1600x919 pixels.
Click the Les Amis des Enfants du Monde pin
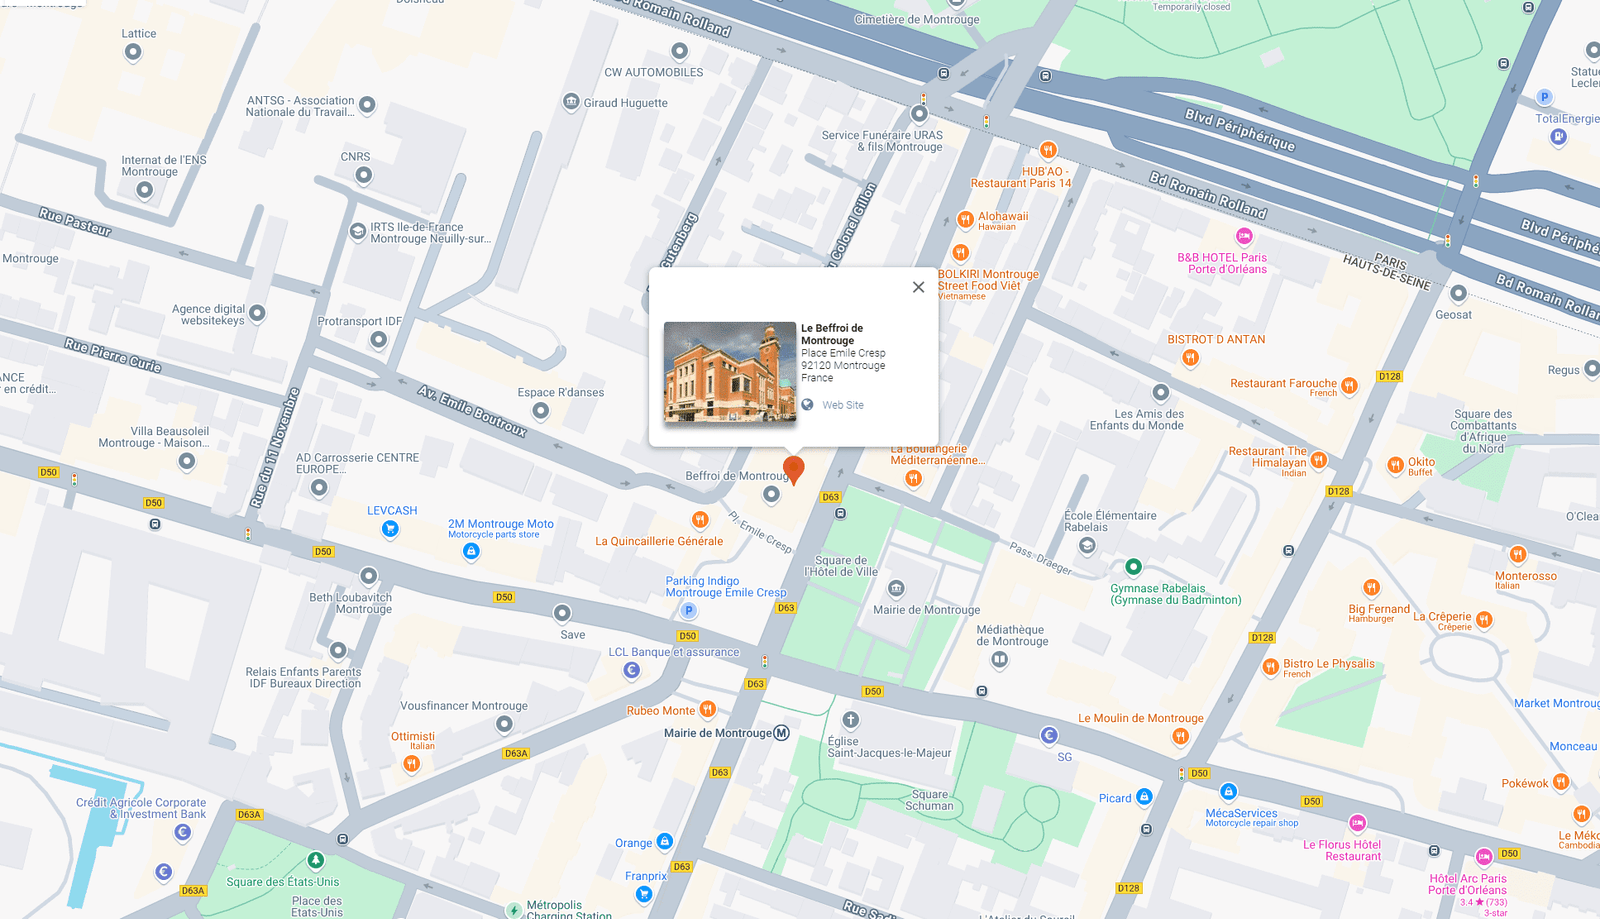click(1161, 393)
